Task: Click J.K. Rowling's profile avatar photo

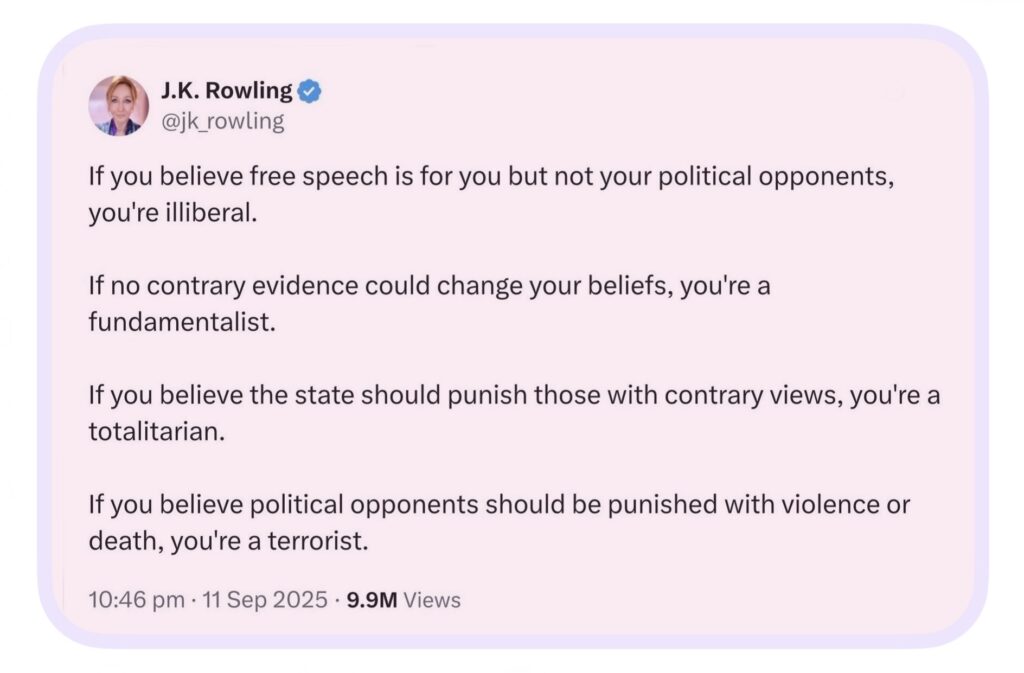Action: tap(118, 106)
